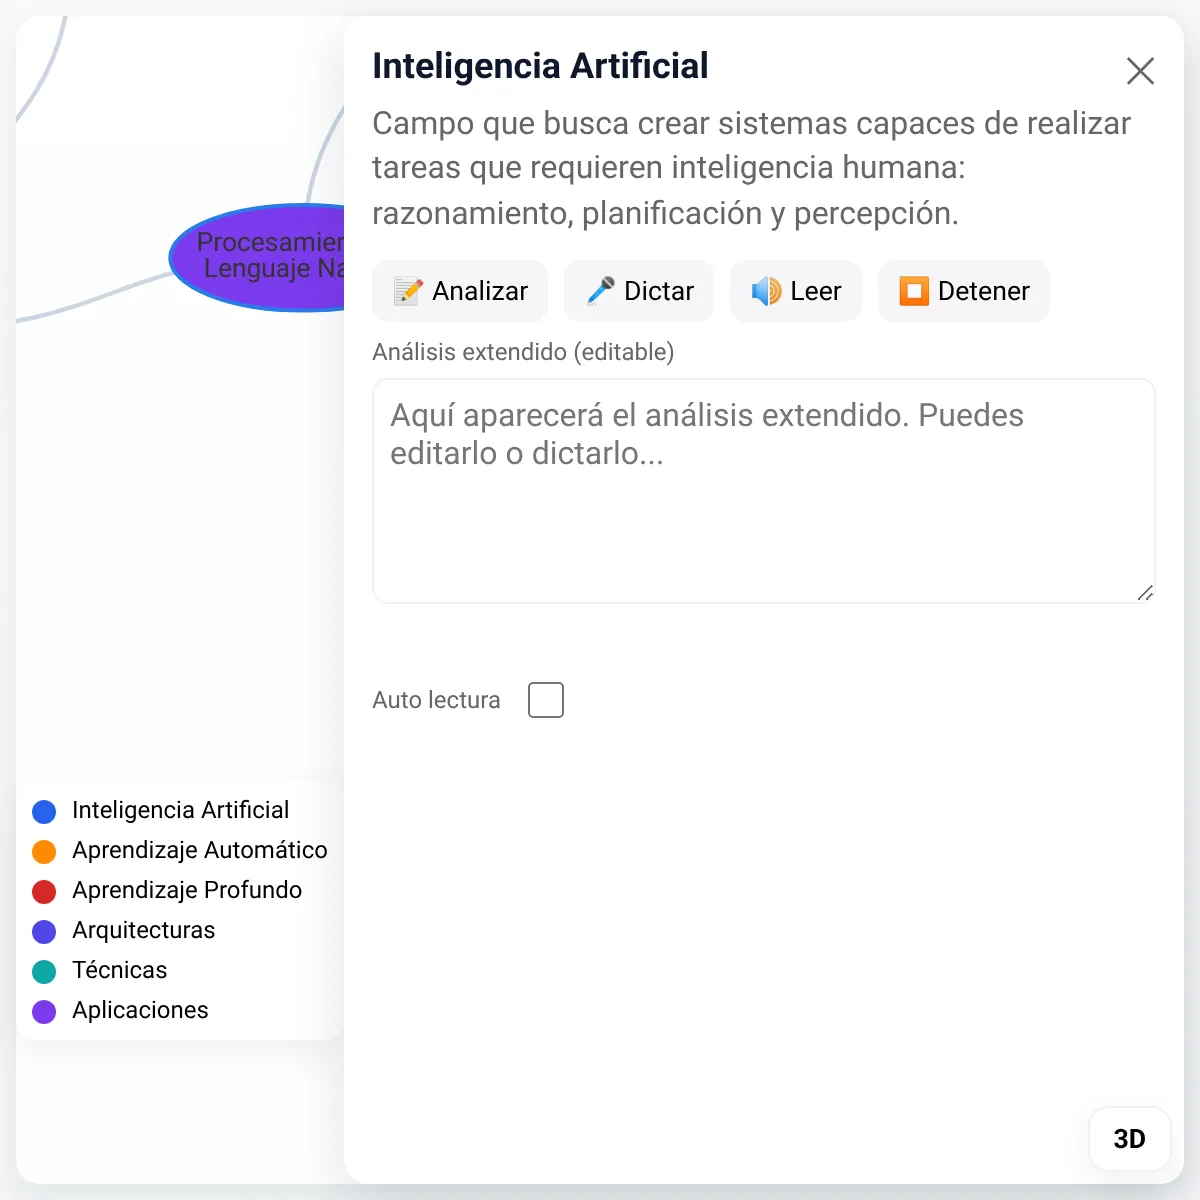This screenshot has height=1200, width=1200.
Task: Click the microphone icon on Dictar
Action: [x=600, y=291]
